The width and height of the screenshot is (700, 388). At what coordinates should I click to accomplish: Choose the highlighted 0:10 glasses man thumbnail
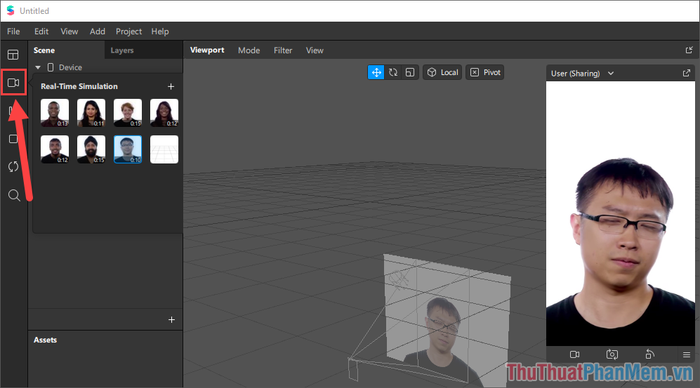tap(128, 150)
